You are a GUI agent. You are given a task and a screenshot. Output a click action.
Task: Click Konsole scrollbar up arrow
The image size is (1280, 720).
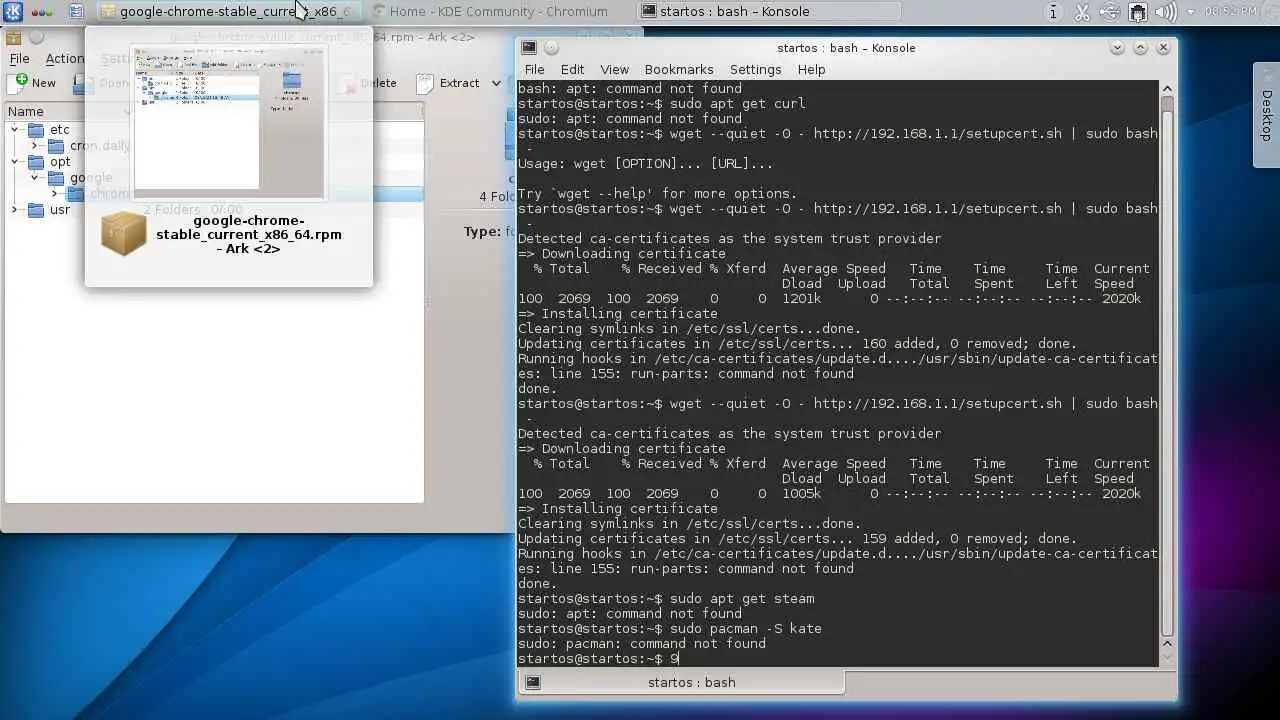(1167, 88)
